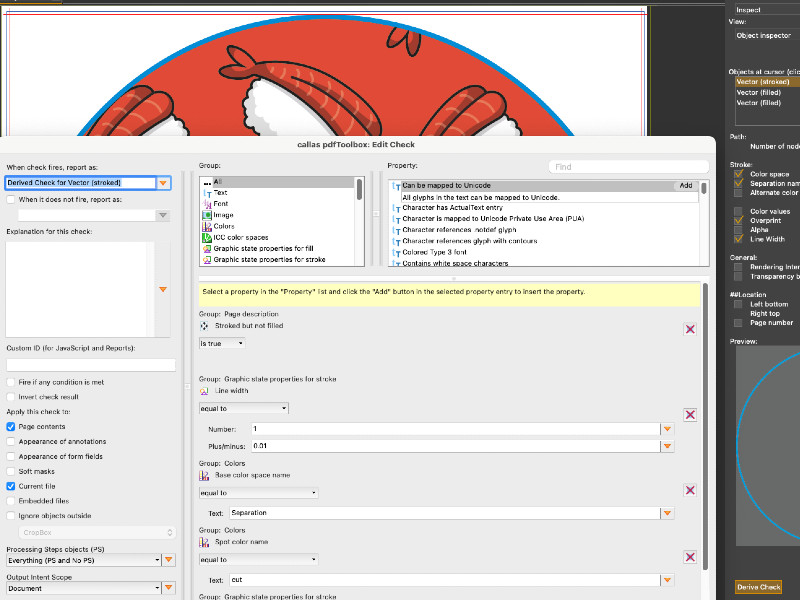800x600 pixels.
Task: Click Base color space name property icon
Action: coord(204,476)
